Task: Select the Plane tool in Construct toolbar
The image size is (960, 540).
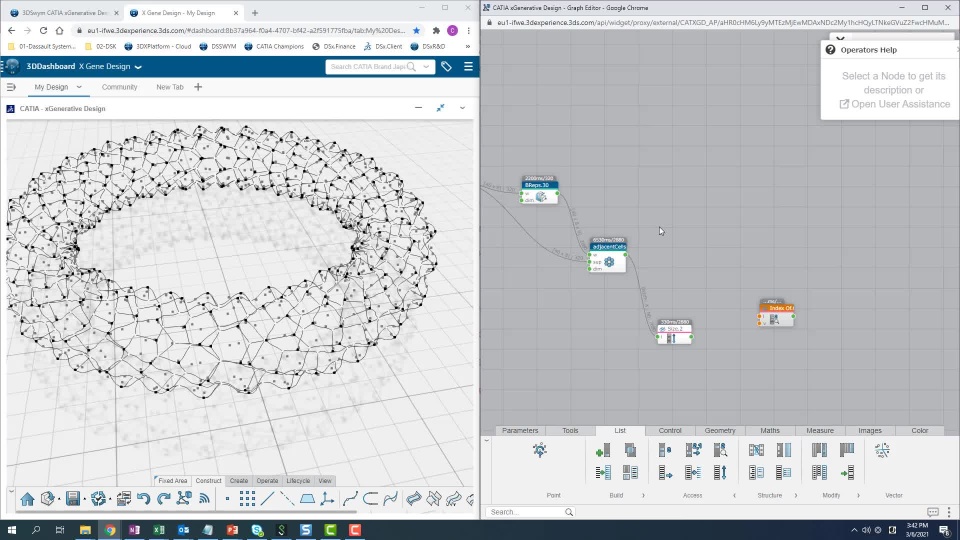Action: (307, 499)
